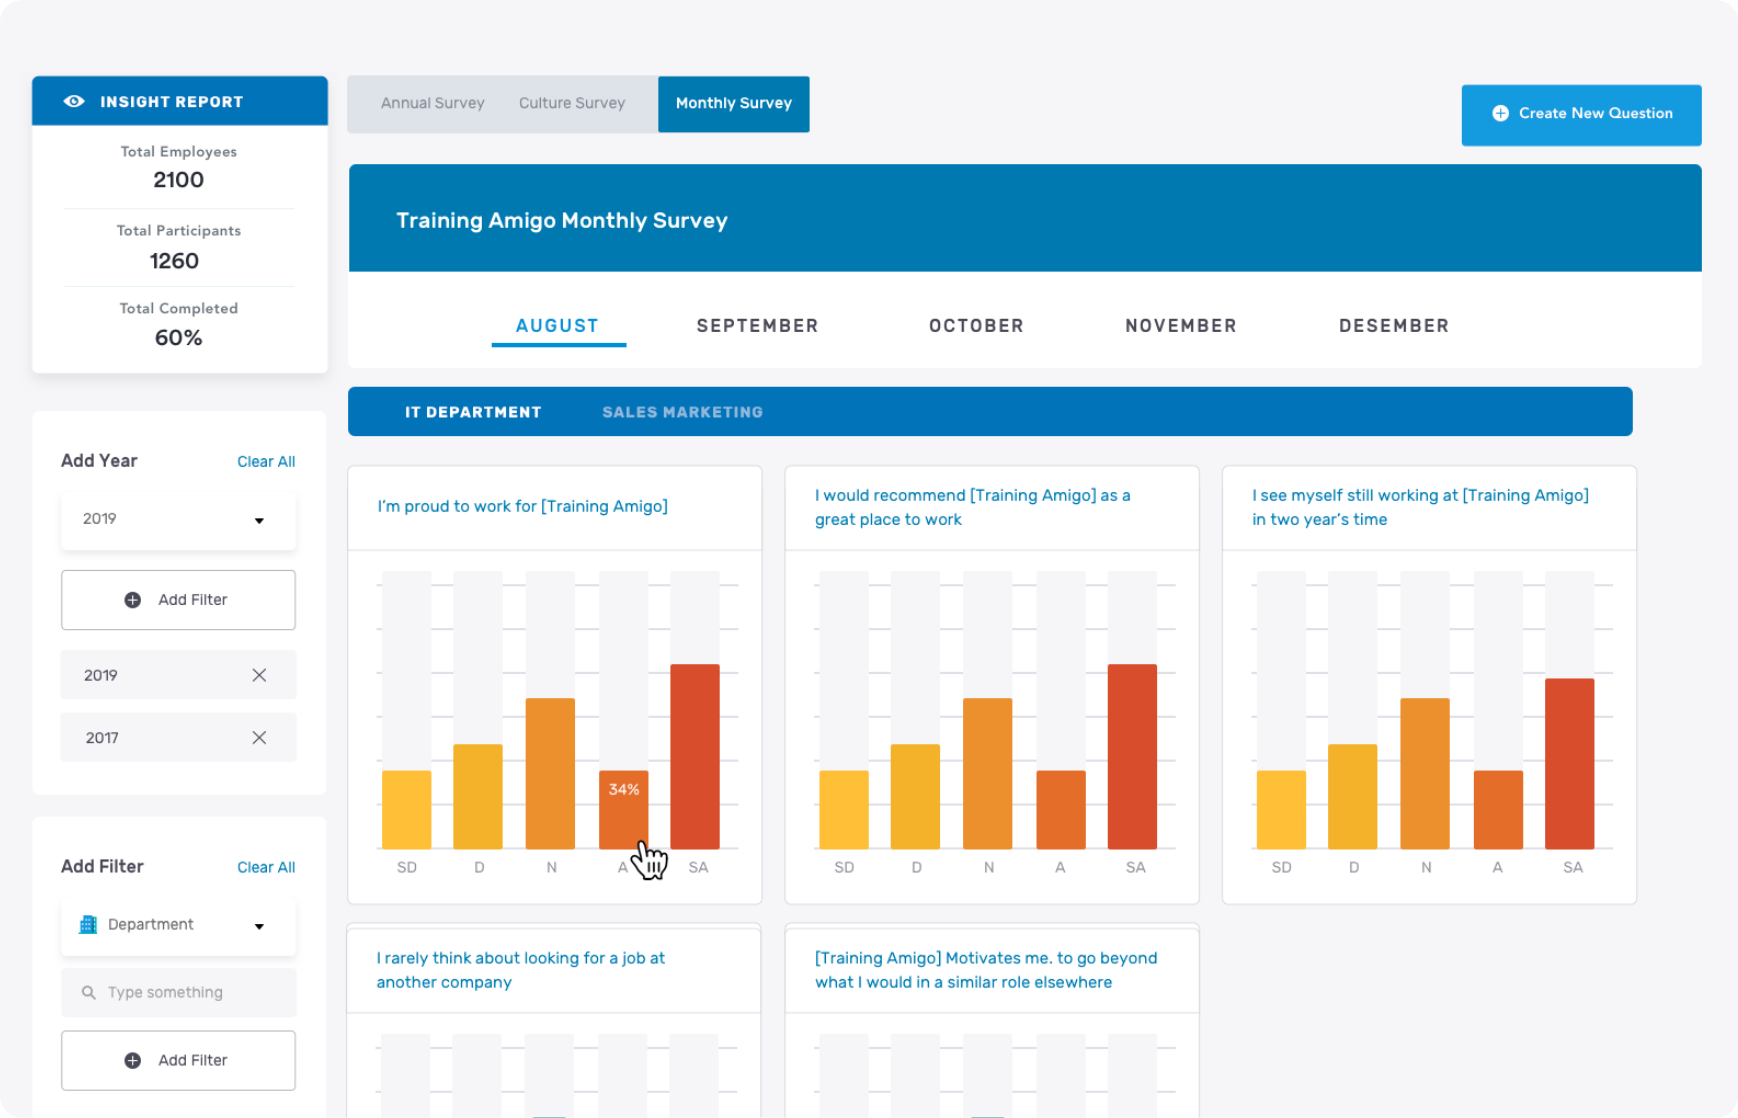Image resolution: width=1738 pixels, height=1118 pixels.
Task: Click Add Filter button under Add Year
Action: (x=178, y=600)
